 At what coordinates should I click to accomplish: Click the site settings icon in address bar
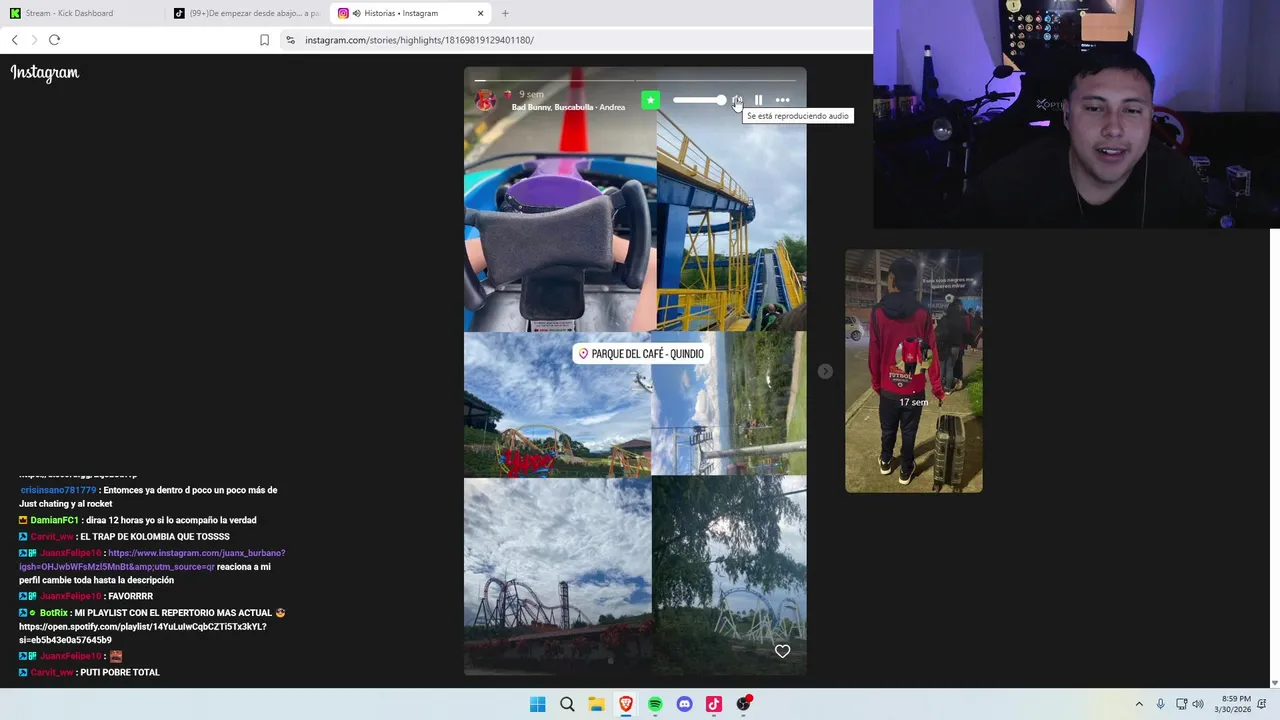point(290,40)
